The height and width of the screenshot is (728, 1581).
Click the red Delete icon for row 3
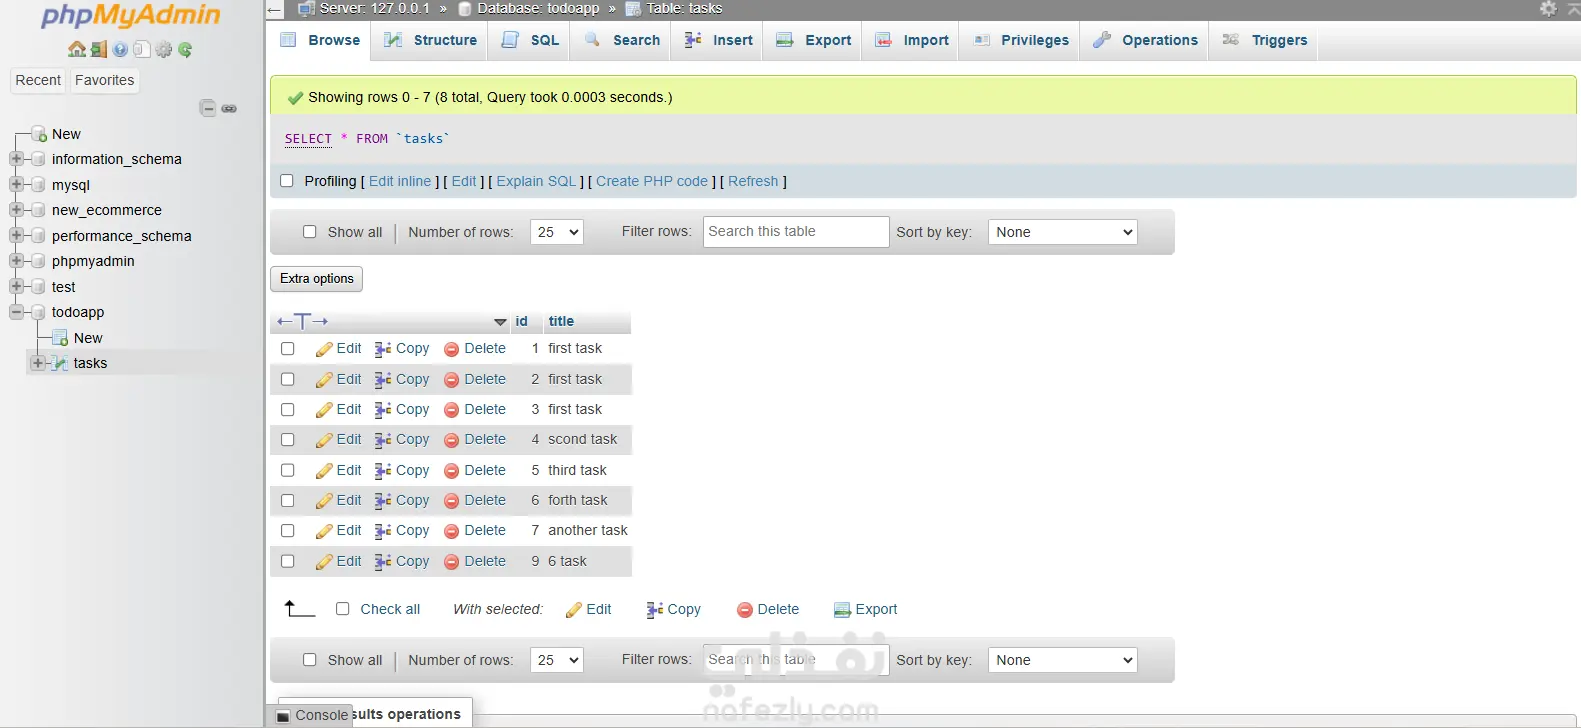[x=451, y=410]
